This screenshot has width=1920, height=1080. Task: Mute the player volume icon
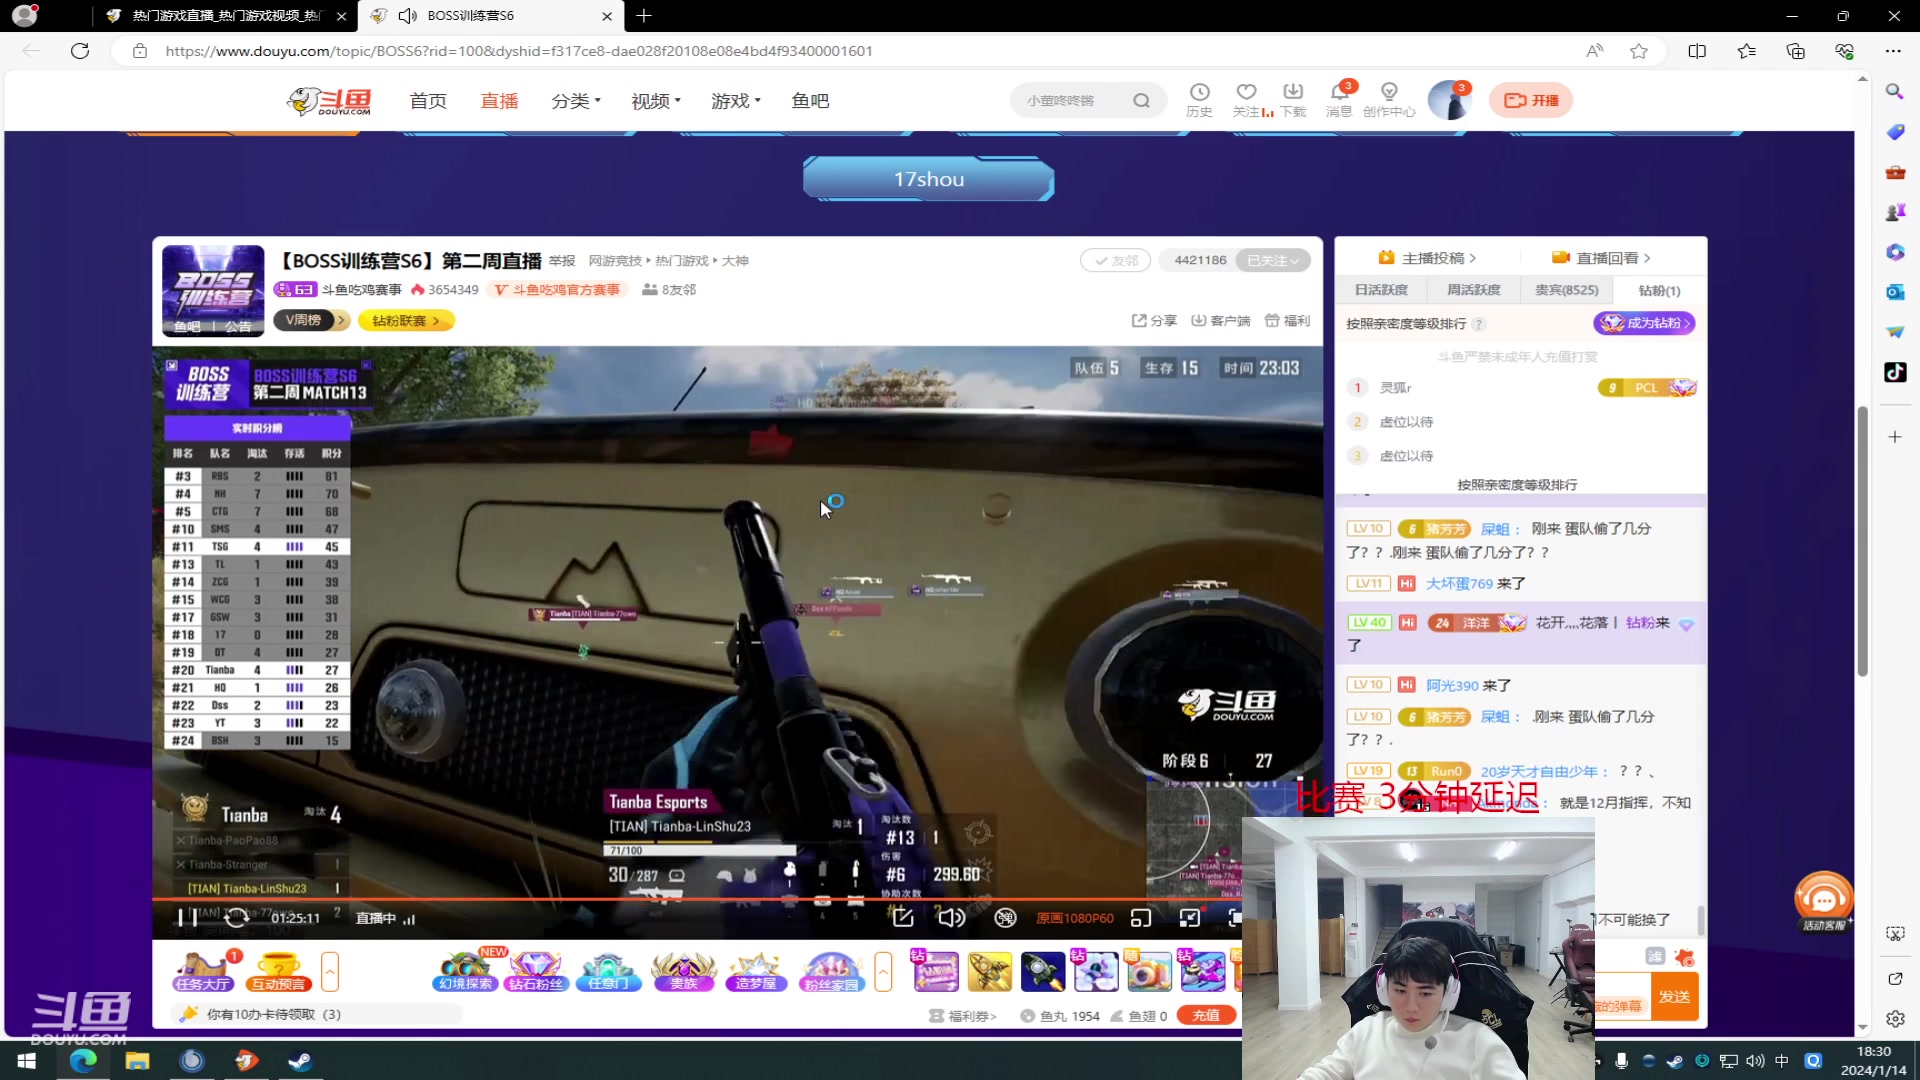(951, 918)
